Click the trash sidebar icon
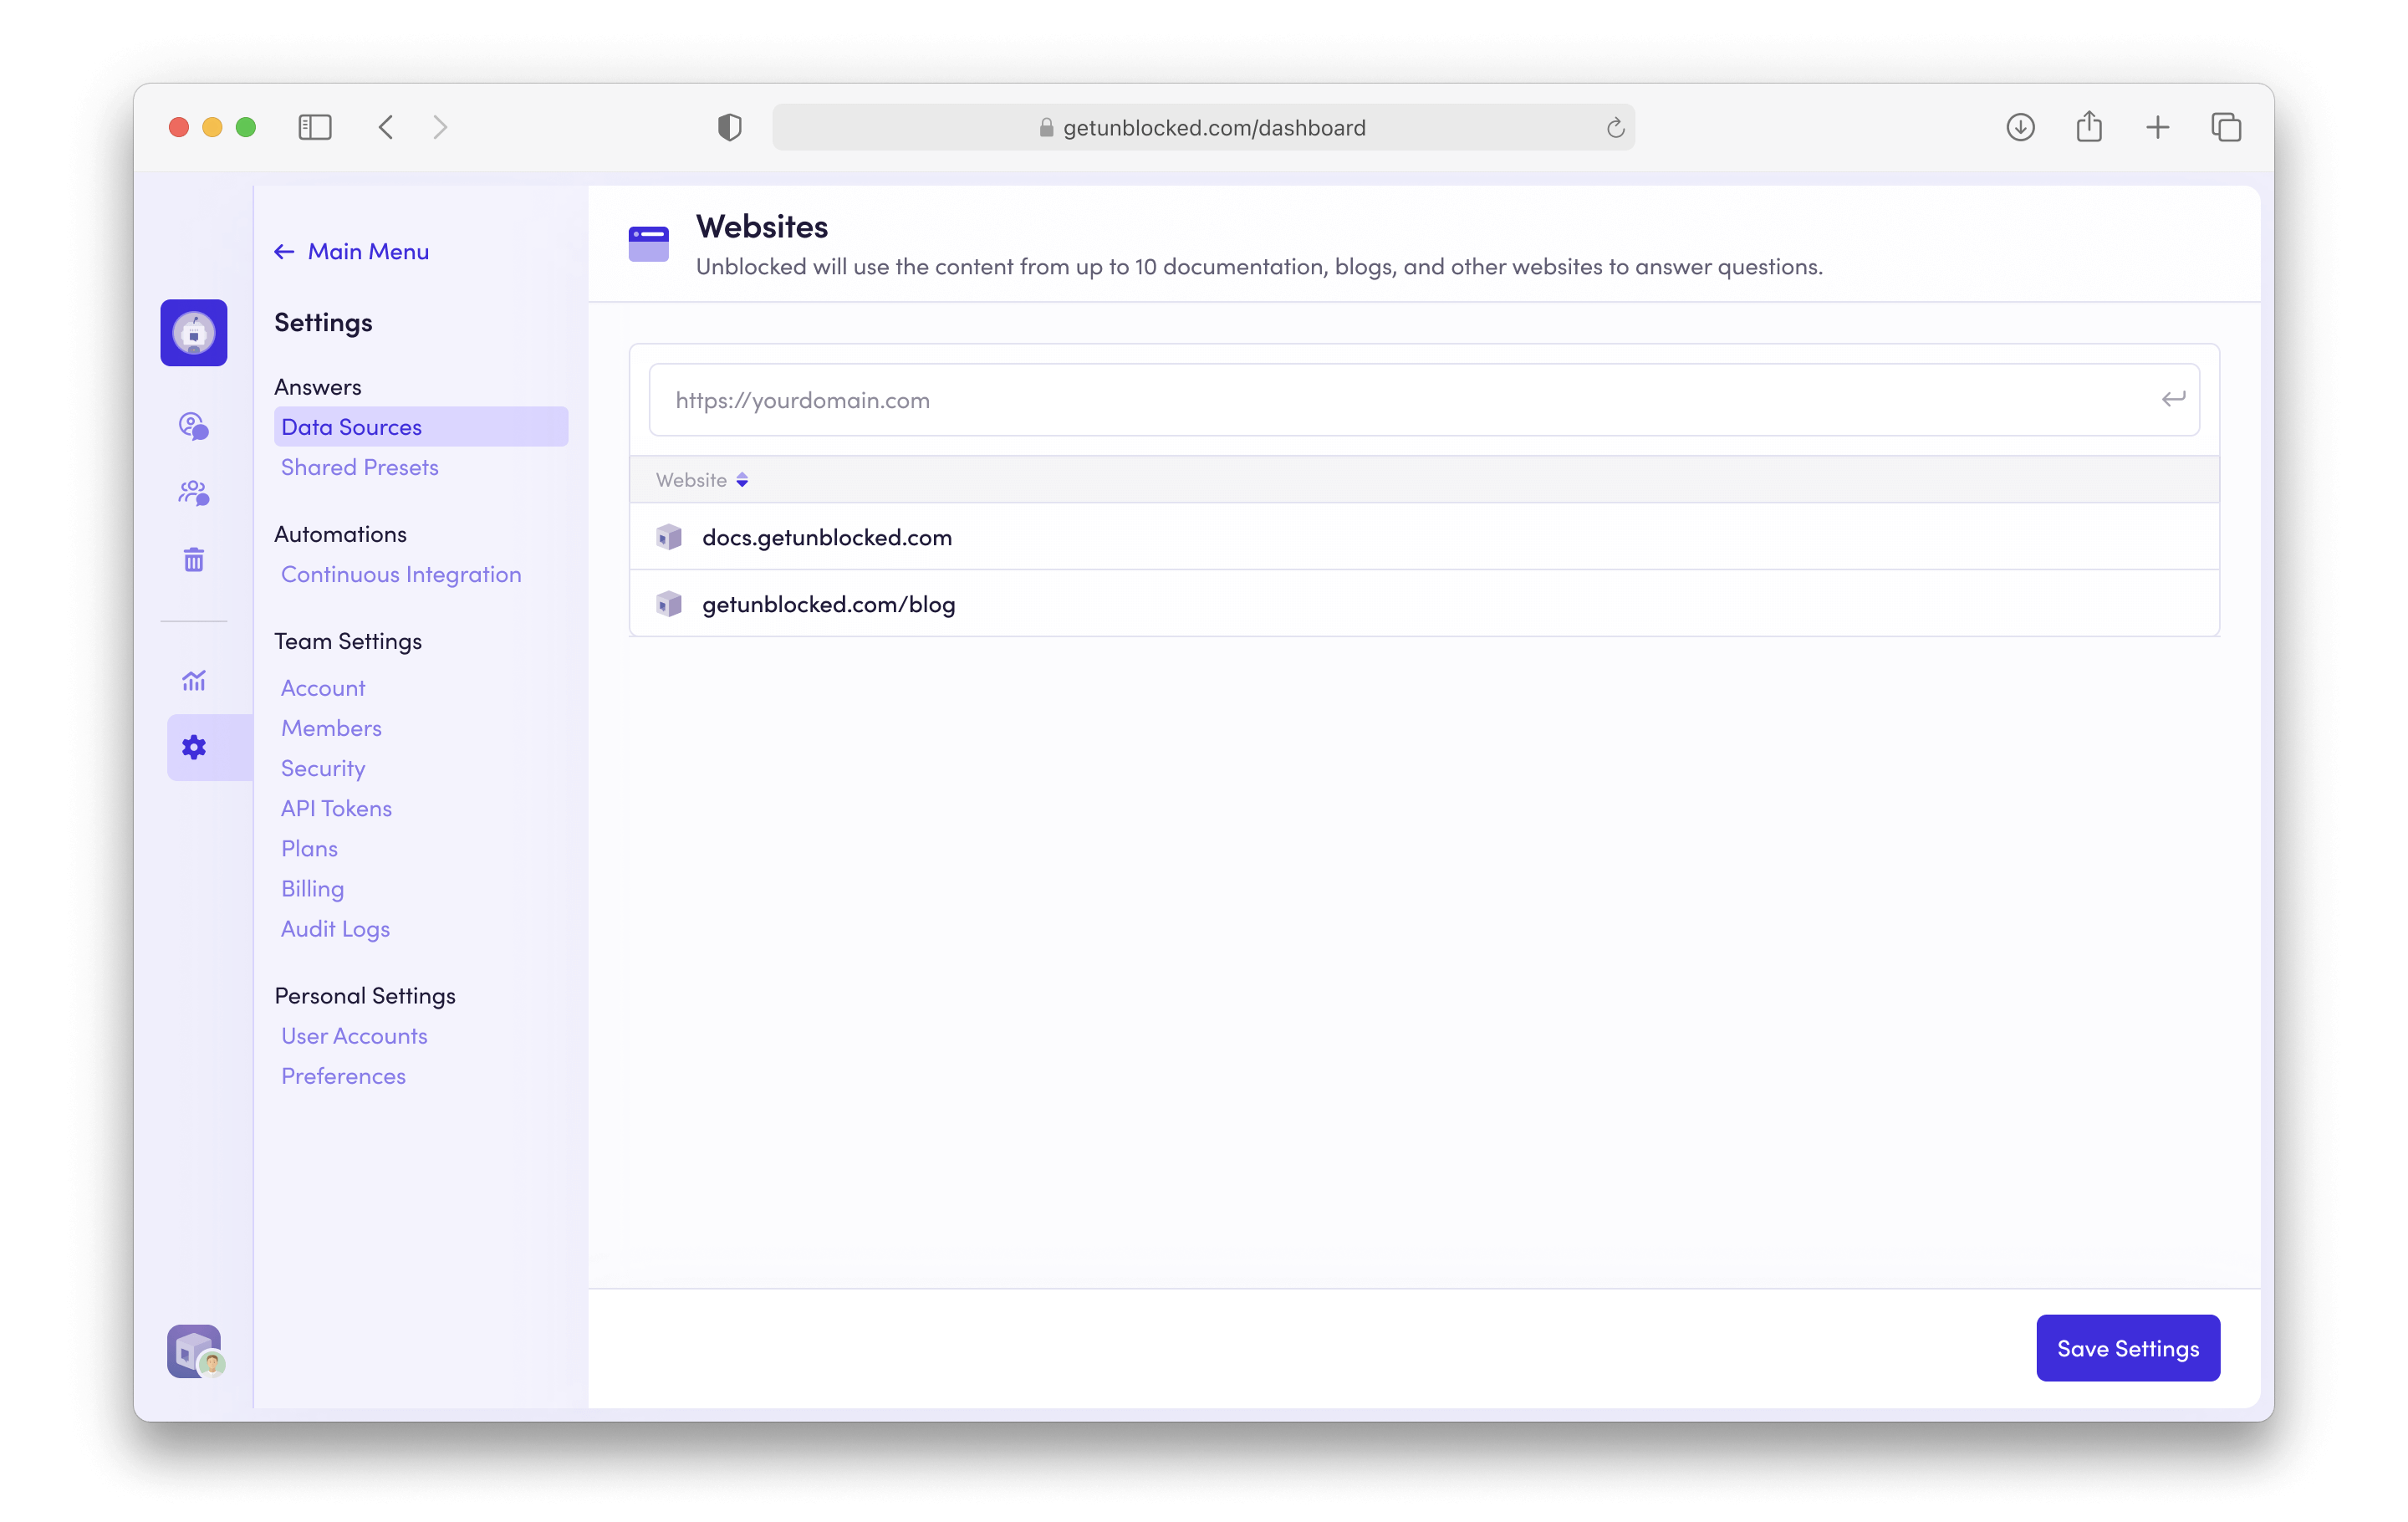This screenshot has width=2408, height=1522. pyautogui.click(x=194, y=560)
